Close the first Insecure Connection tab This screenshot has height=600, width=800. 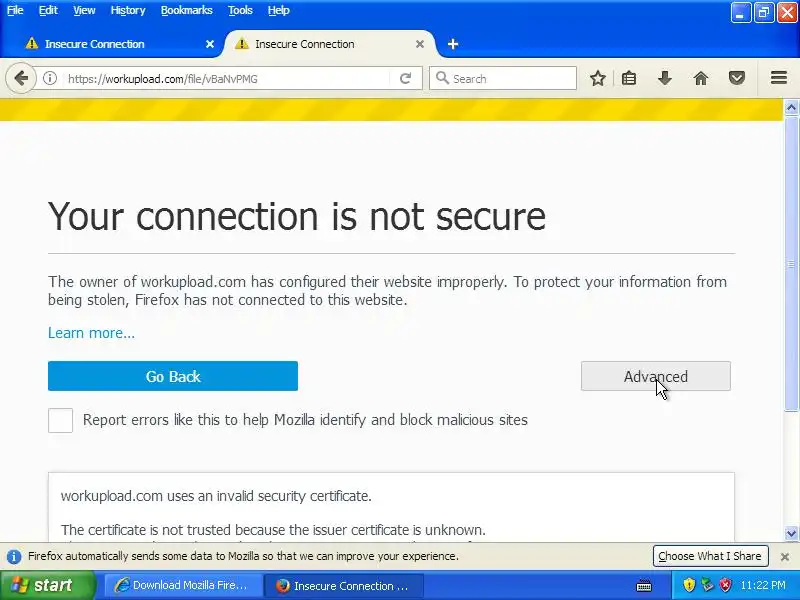tap(210, 44)
